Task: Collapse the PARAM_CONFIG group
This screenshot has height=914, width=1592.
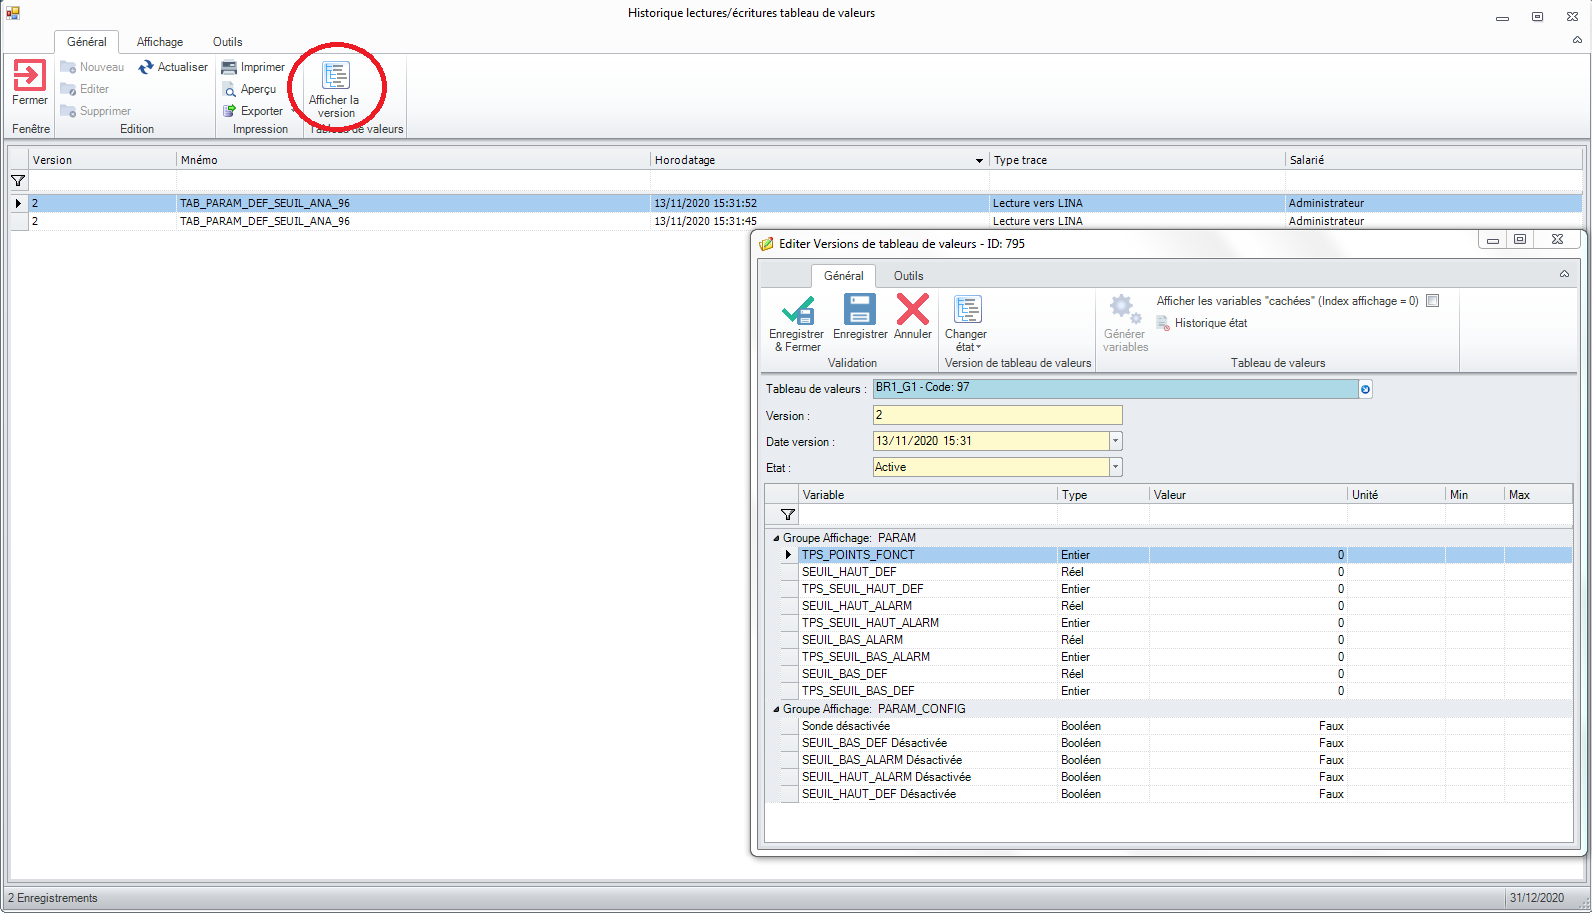Action: point(776,709)
